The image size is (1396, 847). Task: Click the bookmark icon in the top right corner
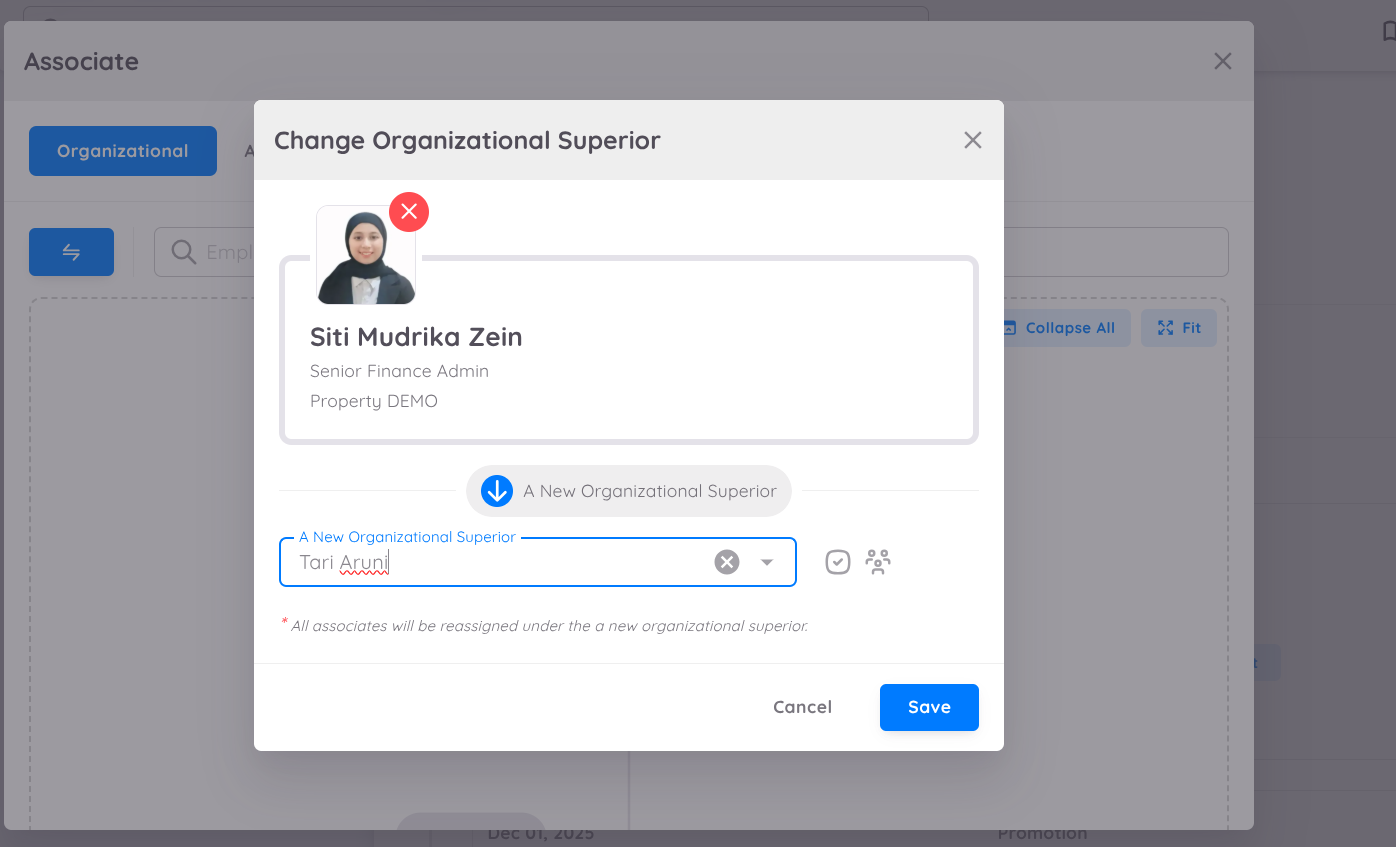click(1388, 33)
